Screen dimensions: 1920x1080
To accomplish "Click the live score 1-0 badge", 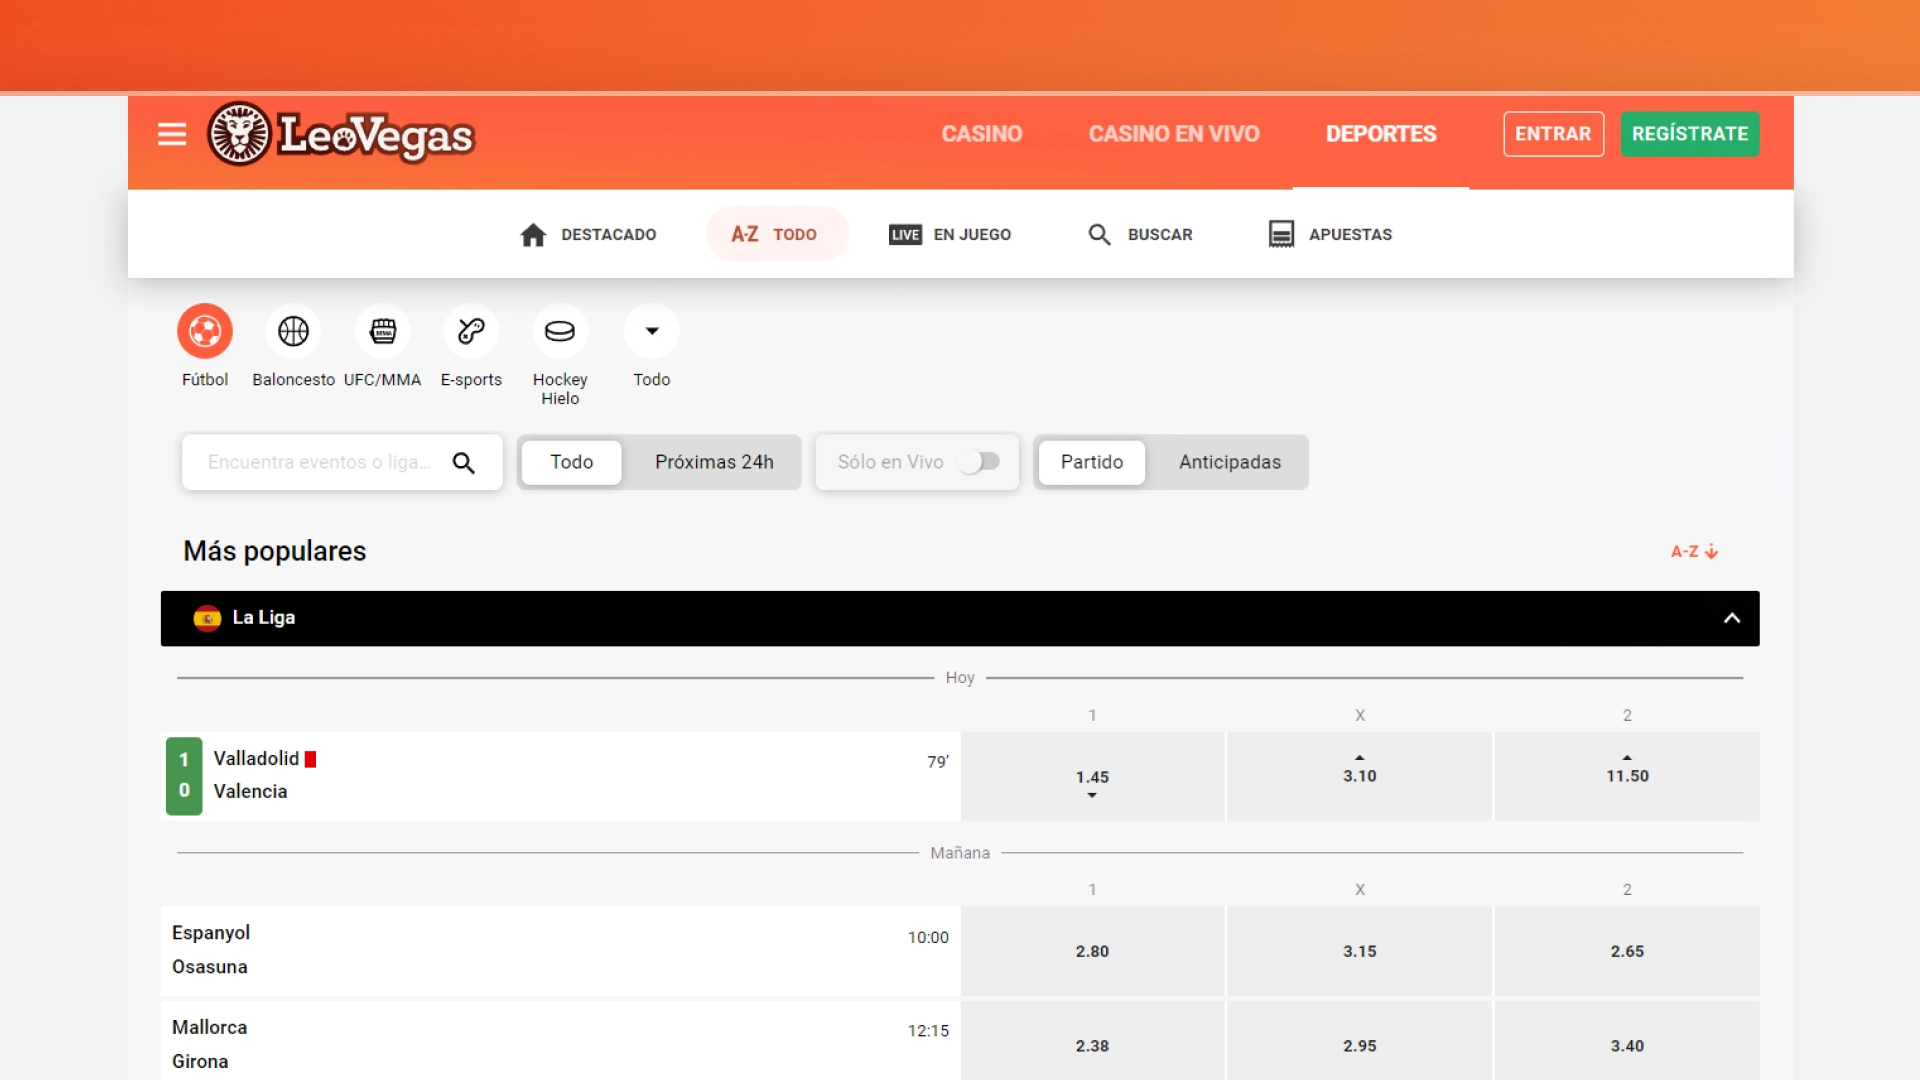I will click(x=184, y=776).
